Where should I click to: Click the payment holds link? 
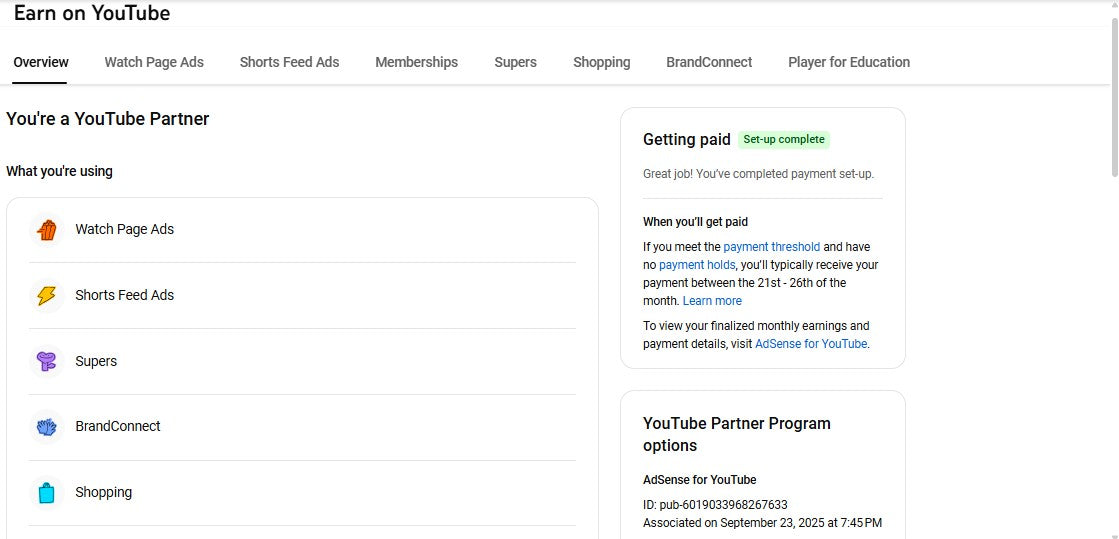[697, 265]
